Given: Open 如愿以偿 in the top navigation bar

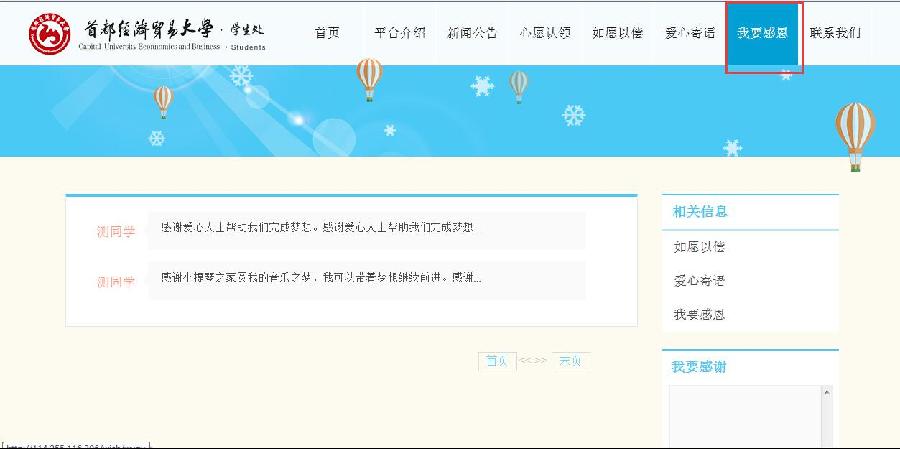Looking at the screenshot, I should tap(617, 33).
